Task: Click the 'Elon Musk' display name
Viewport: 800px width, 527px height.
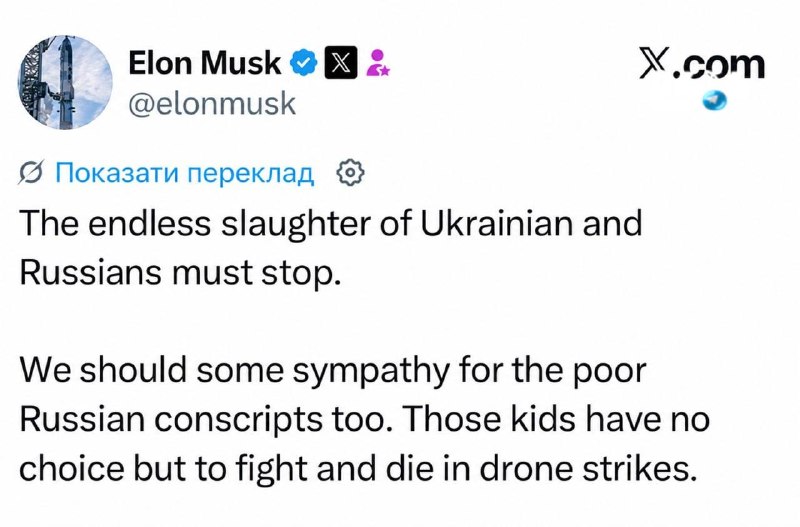Action: (x=204, y=63)
